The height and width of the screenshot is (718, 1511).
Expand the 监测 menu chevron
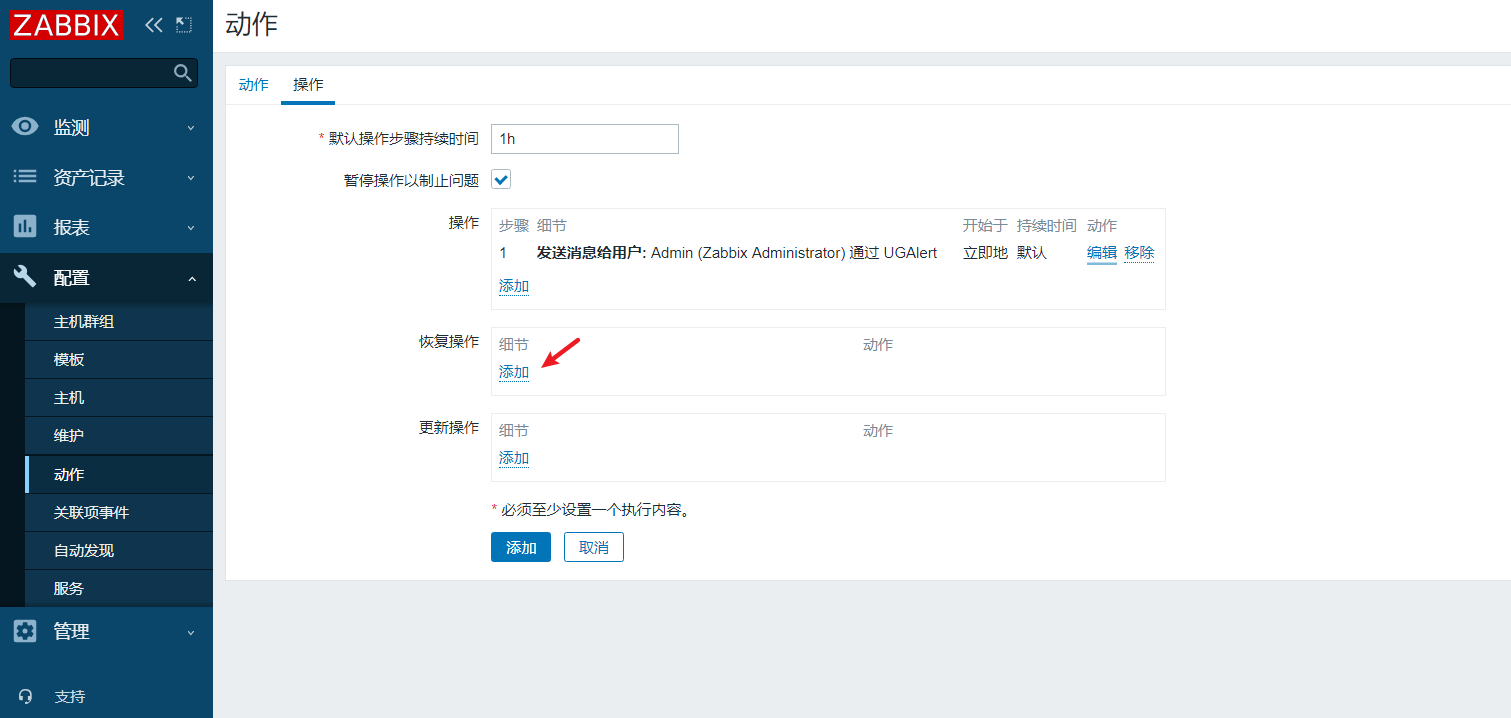[x=191, y=128]
